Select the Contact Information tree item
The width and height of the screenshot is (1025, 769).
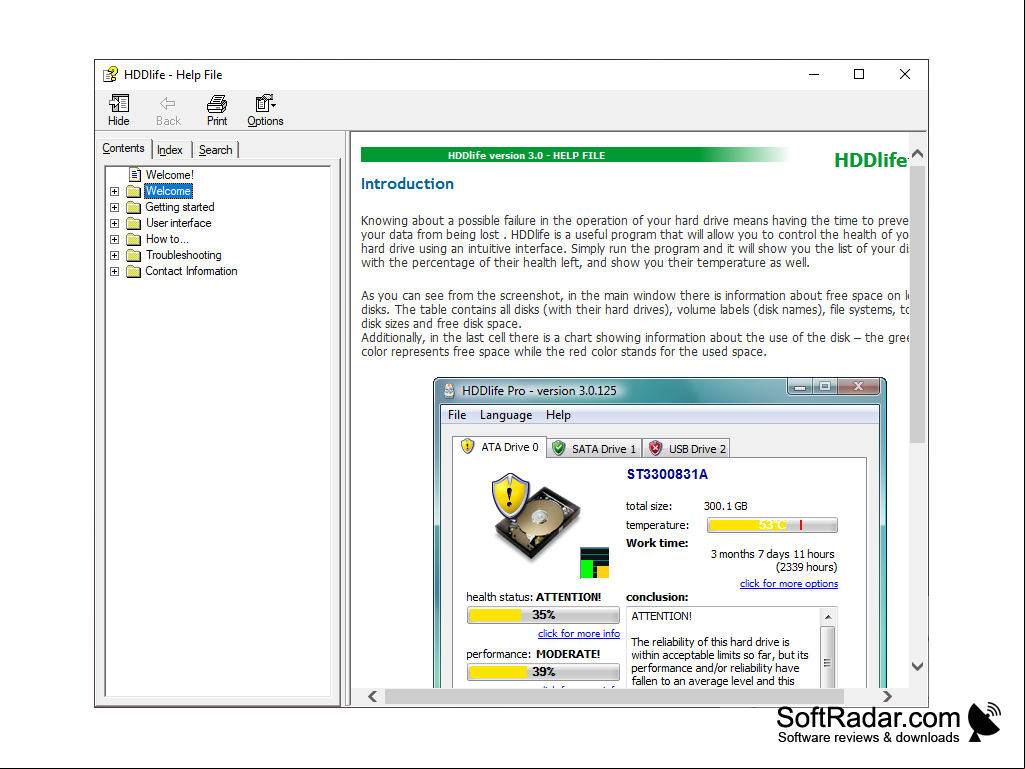(192, 271)
